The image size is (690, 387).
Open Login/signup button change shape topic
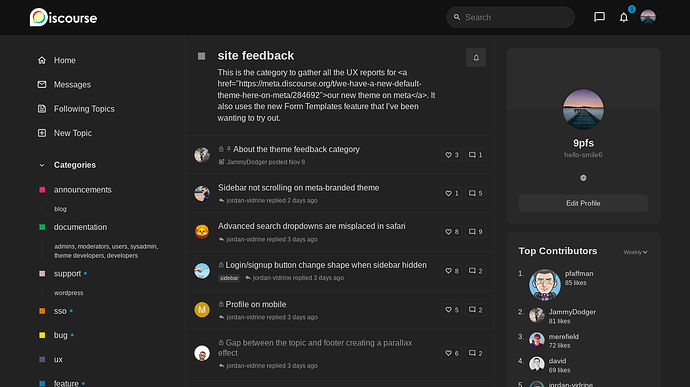[326, 265]
